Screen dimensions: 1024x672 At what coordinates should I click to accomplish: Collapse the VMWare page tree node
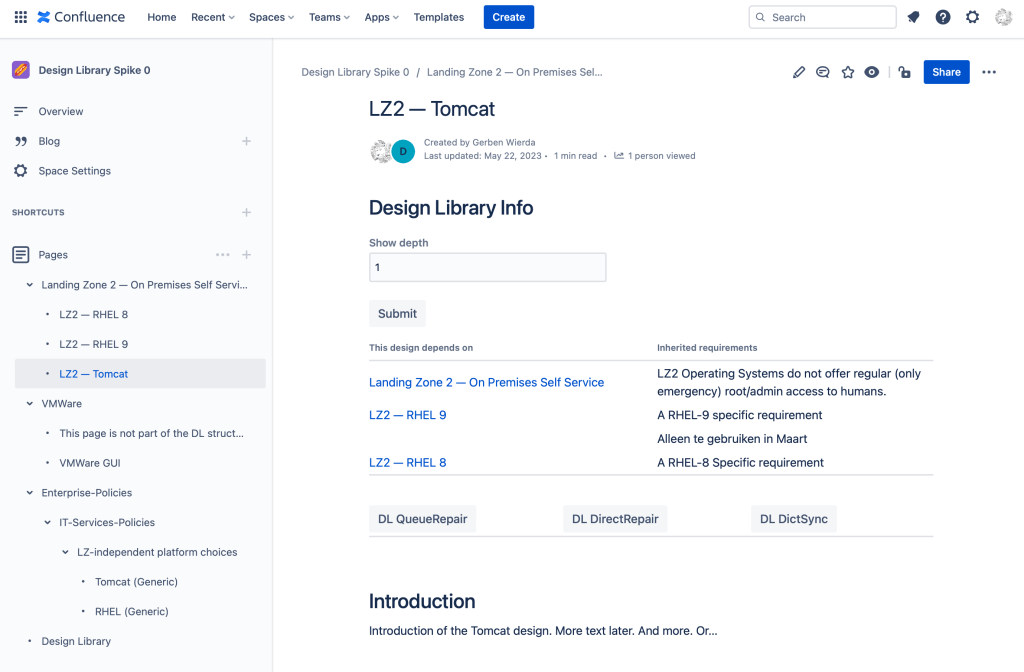(30, 404)
